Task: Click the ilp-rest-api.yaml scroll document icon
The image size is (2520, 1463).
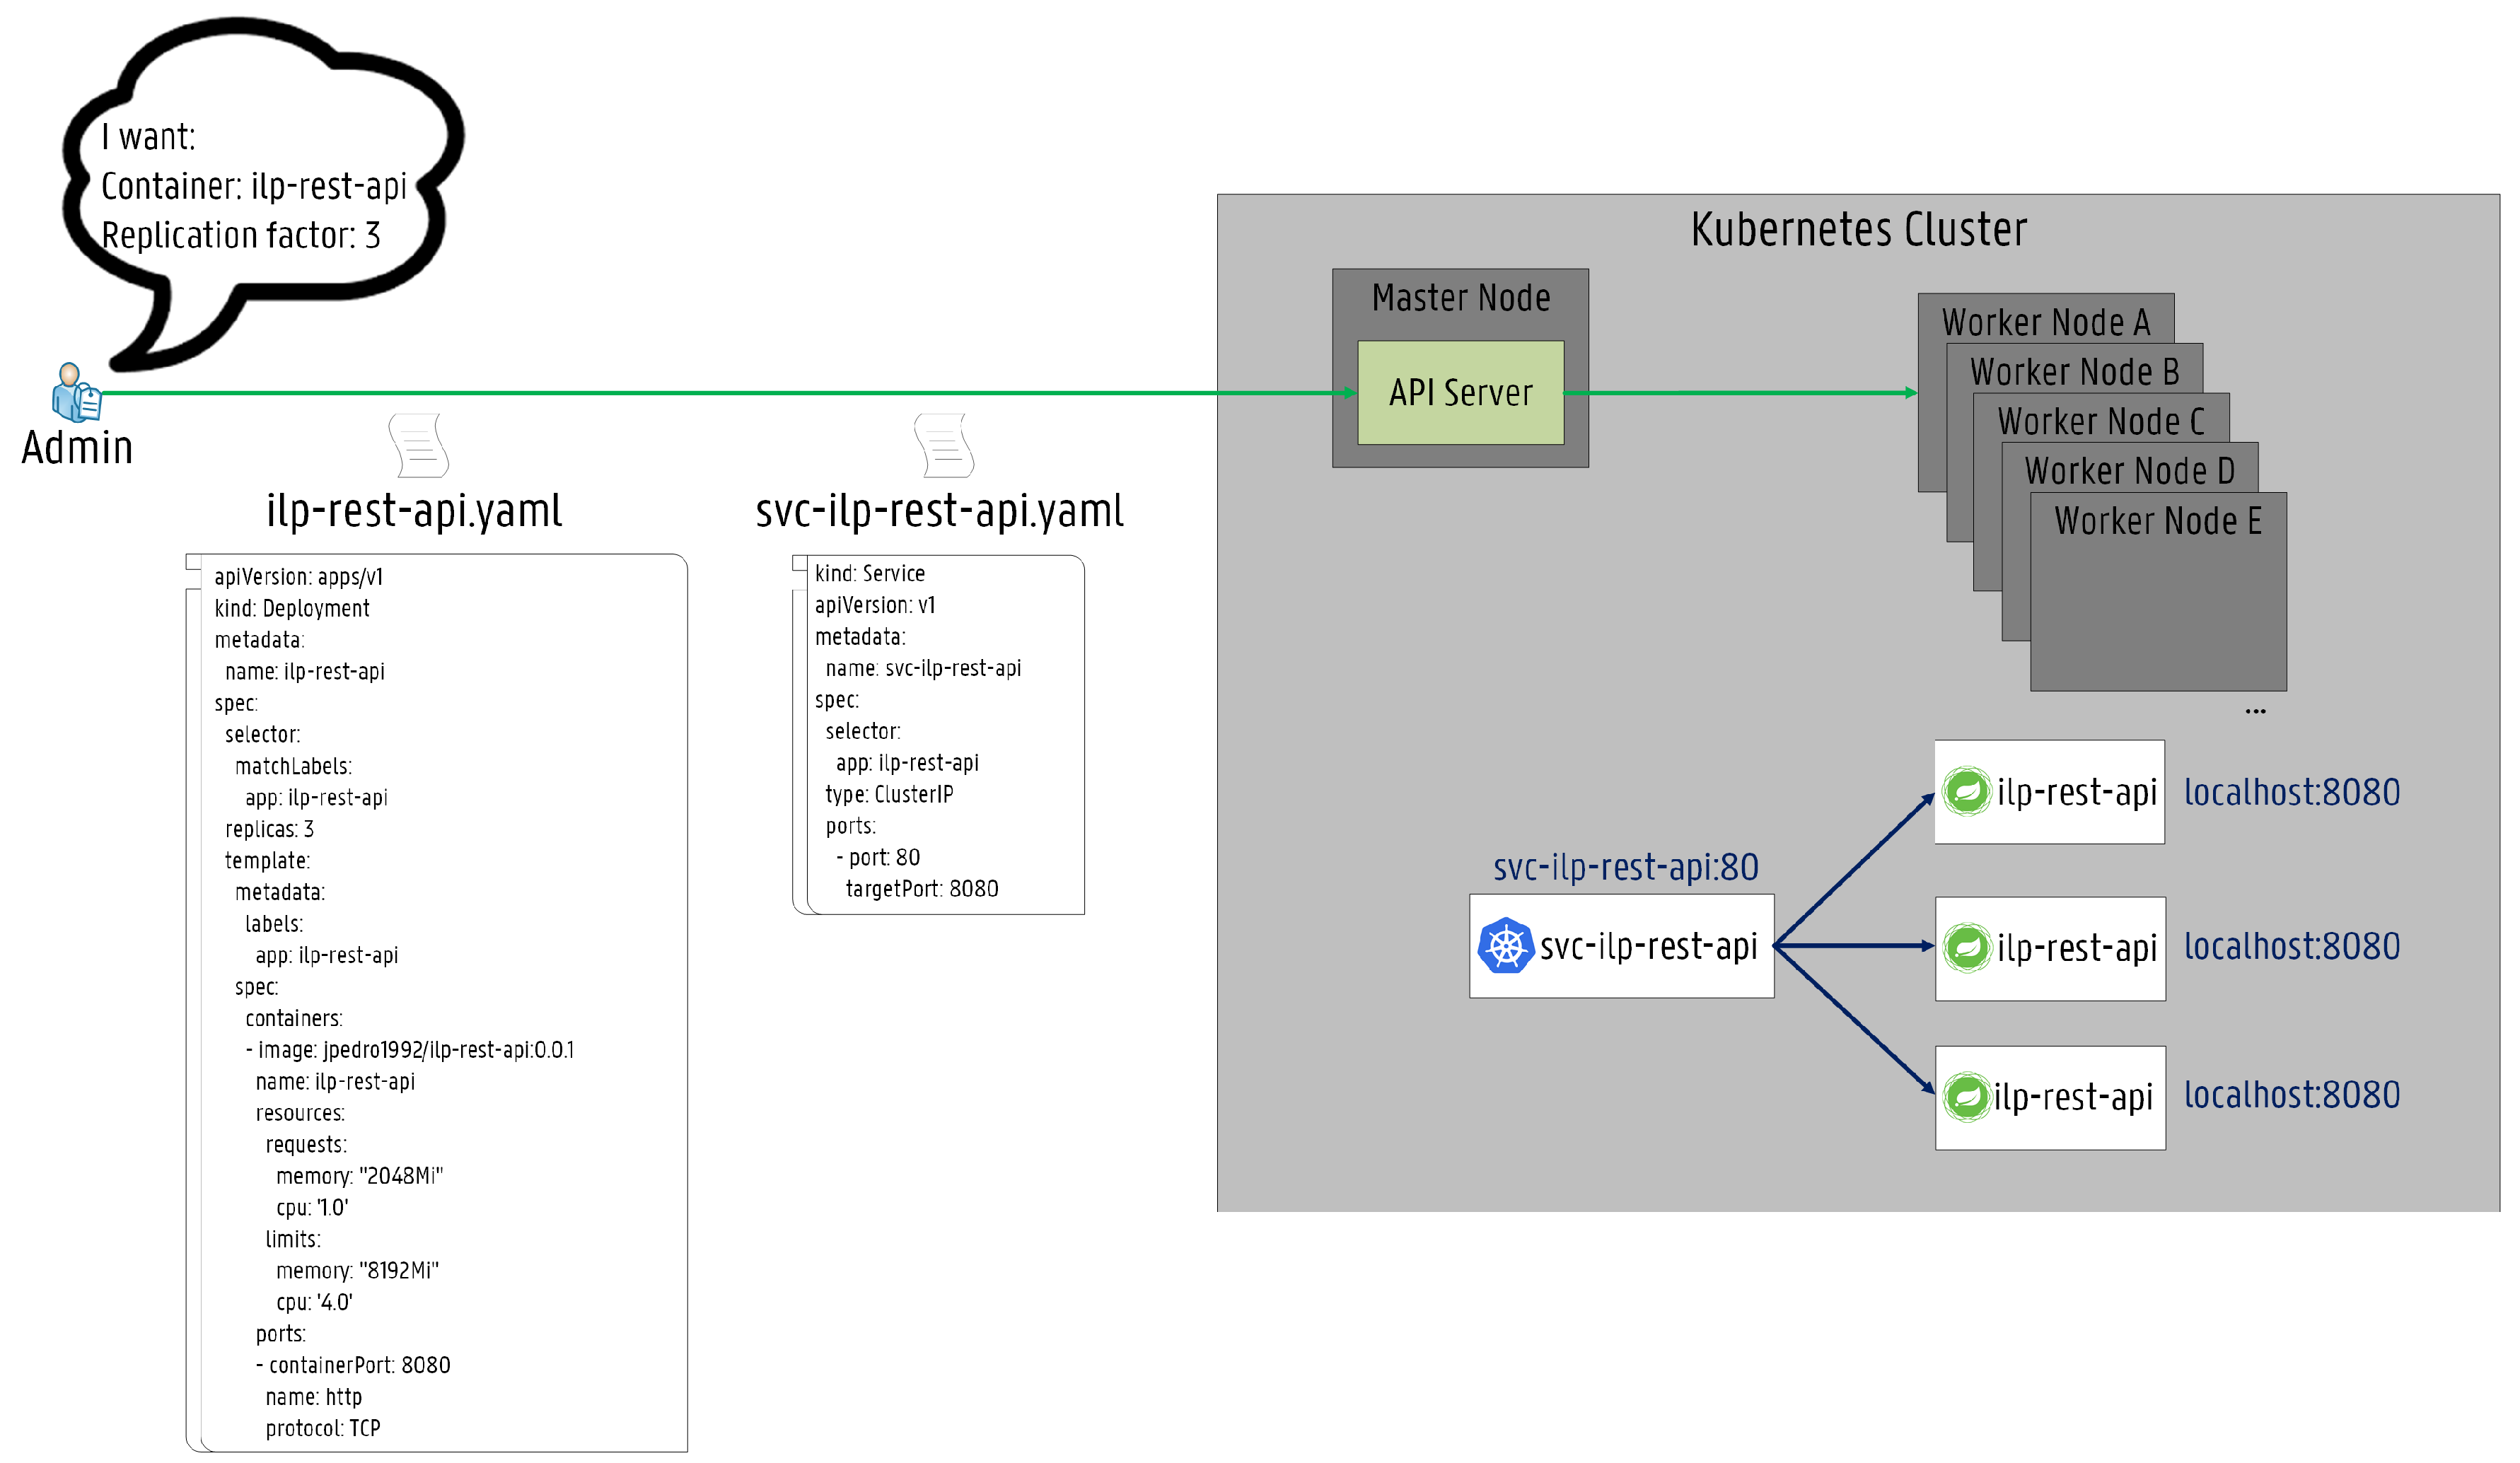Action: (418, 445)
